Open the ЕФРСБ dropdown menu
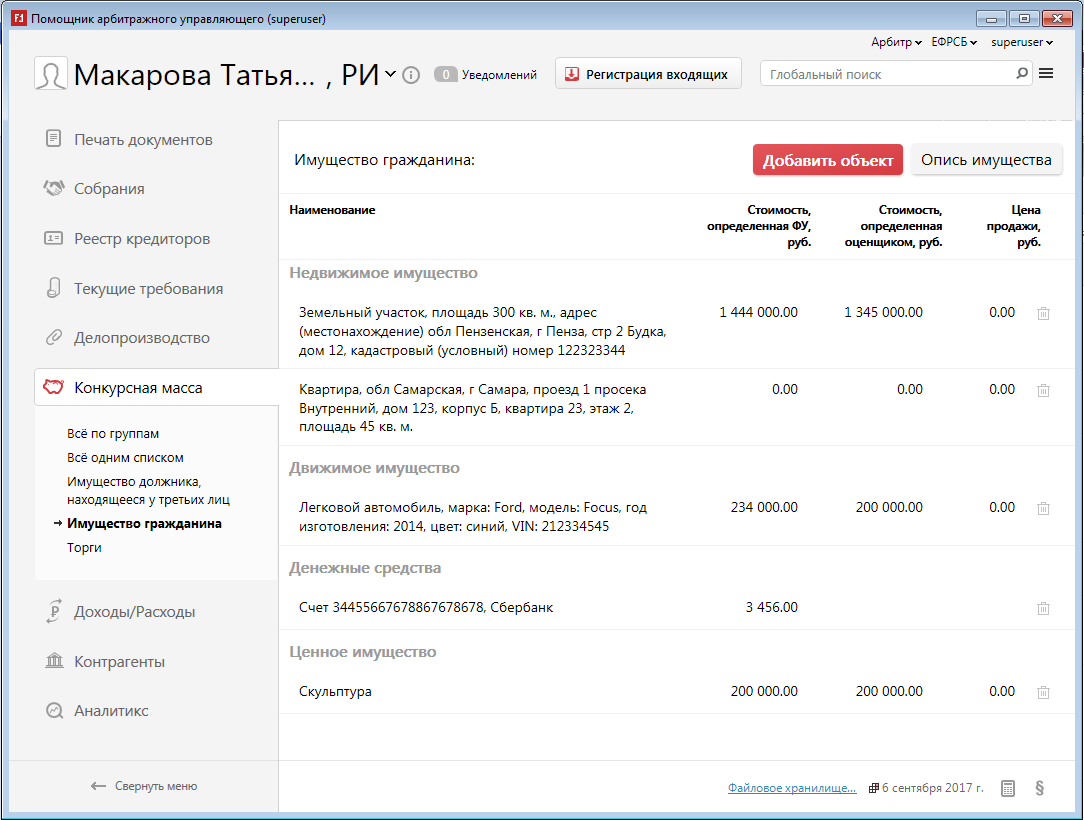This screenshot has width=1084, height=820. 953,42
